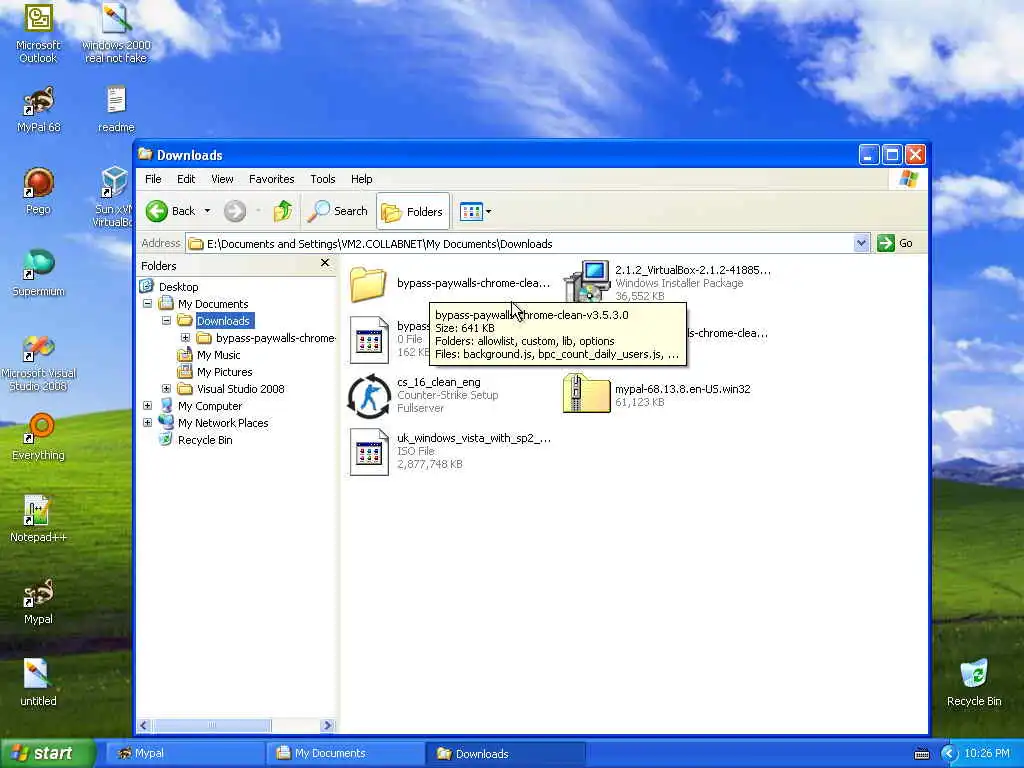Select Microsoft Visual Studio 2008 shortcut
Viewport: 1024px width, 768px height.
click(38, 362)
